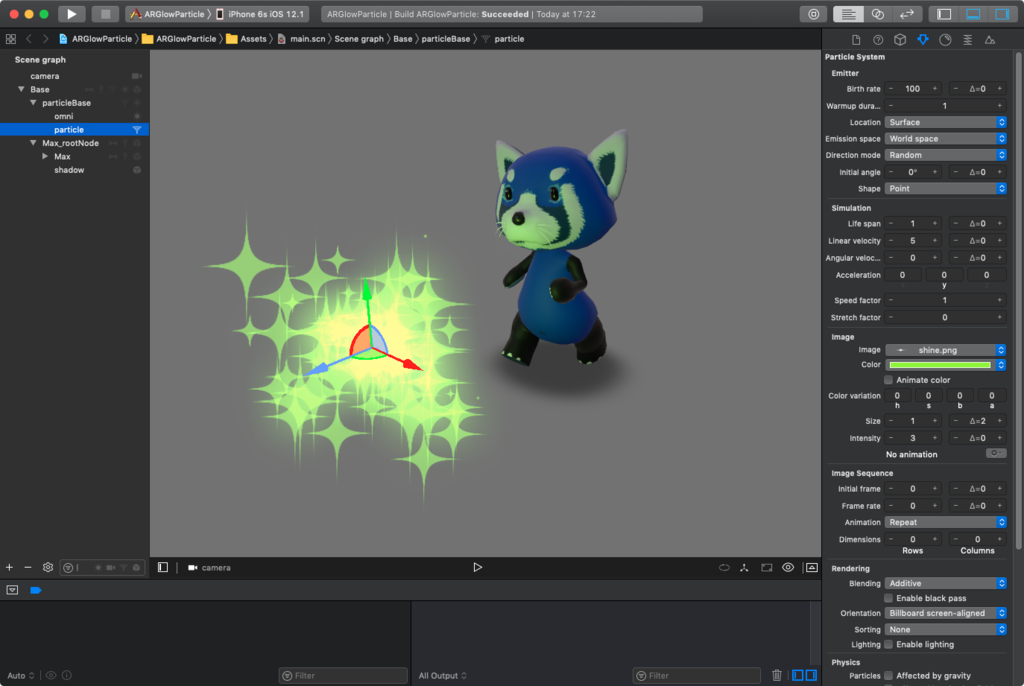Stop the running app
This screenshot has height=686, width=1024.
[x=104, y=14]
